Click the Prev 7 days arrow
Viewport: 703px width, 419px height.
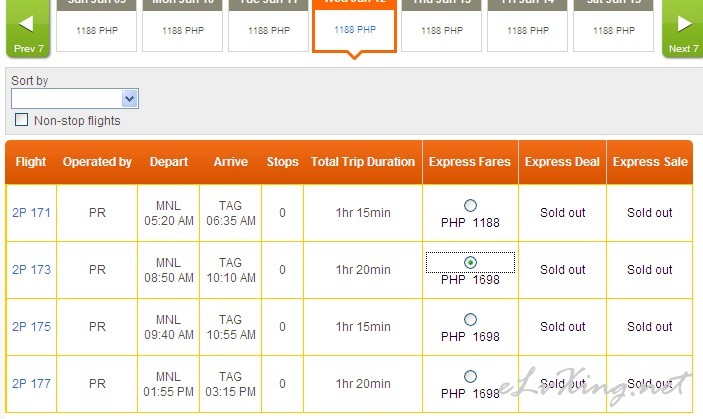[28, 28]
